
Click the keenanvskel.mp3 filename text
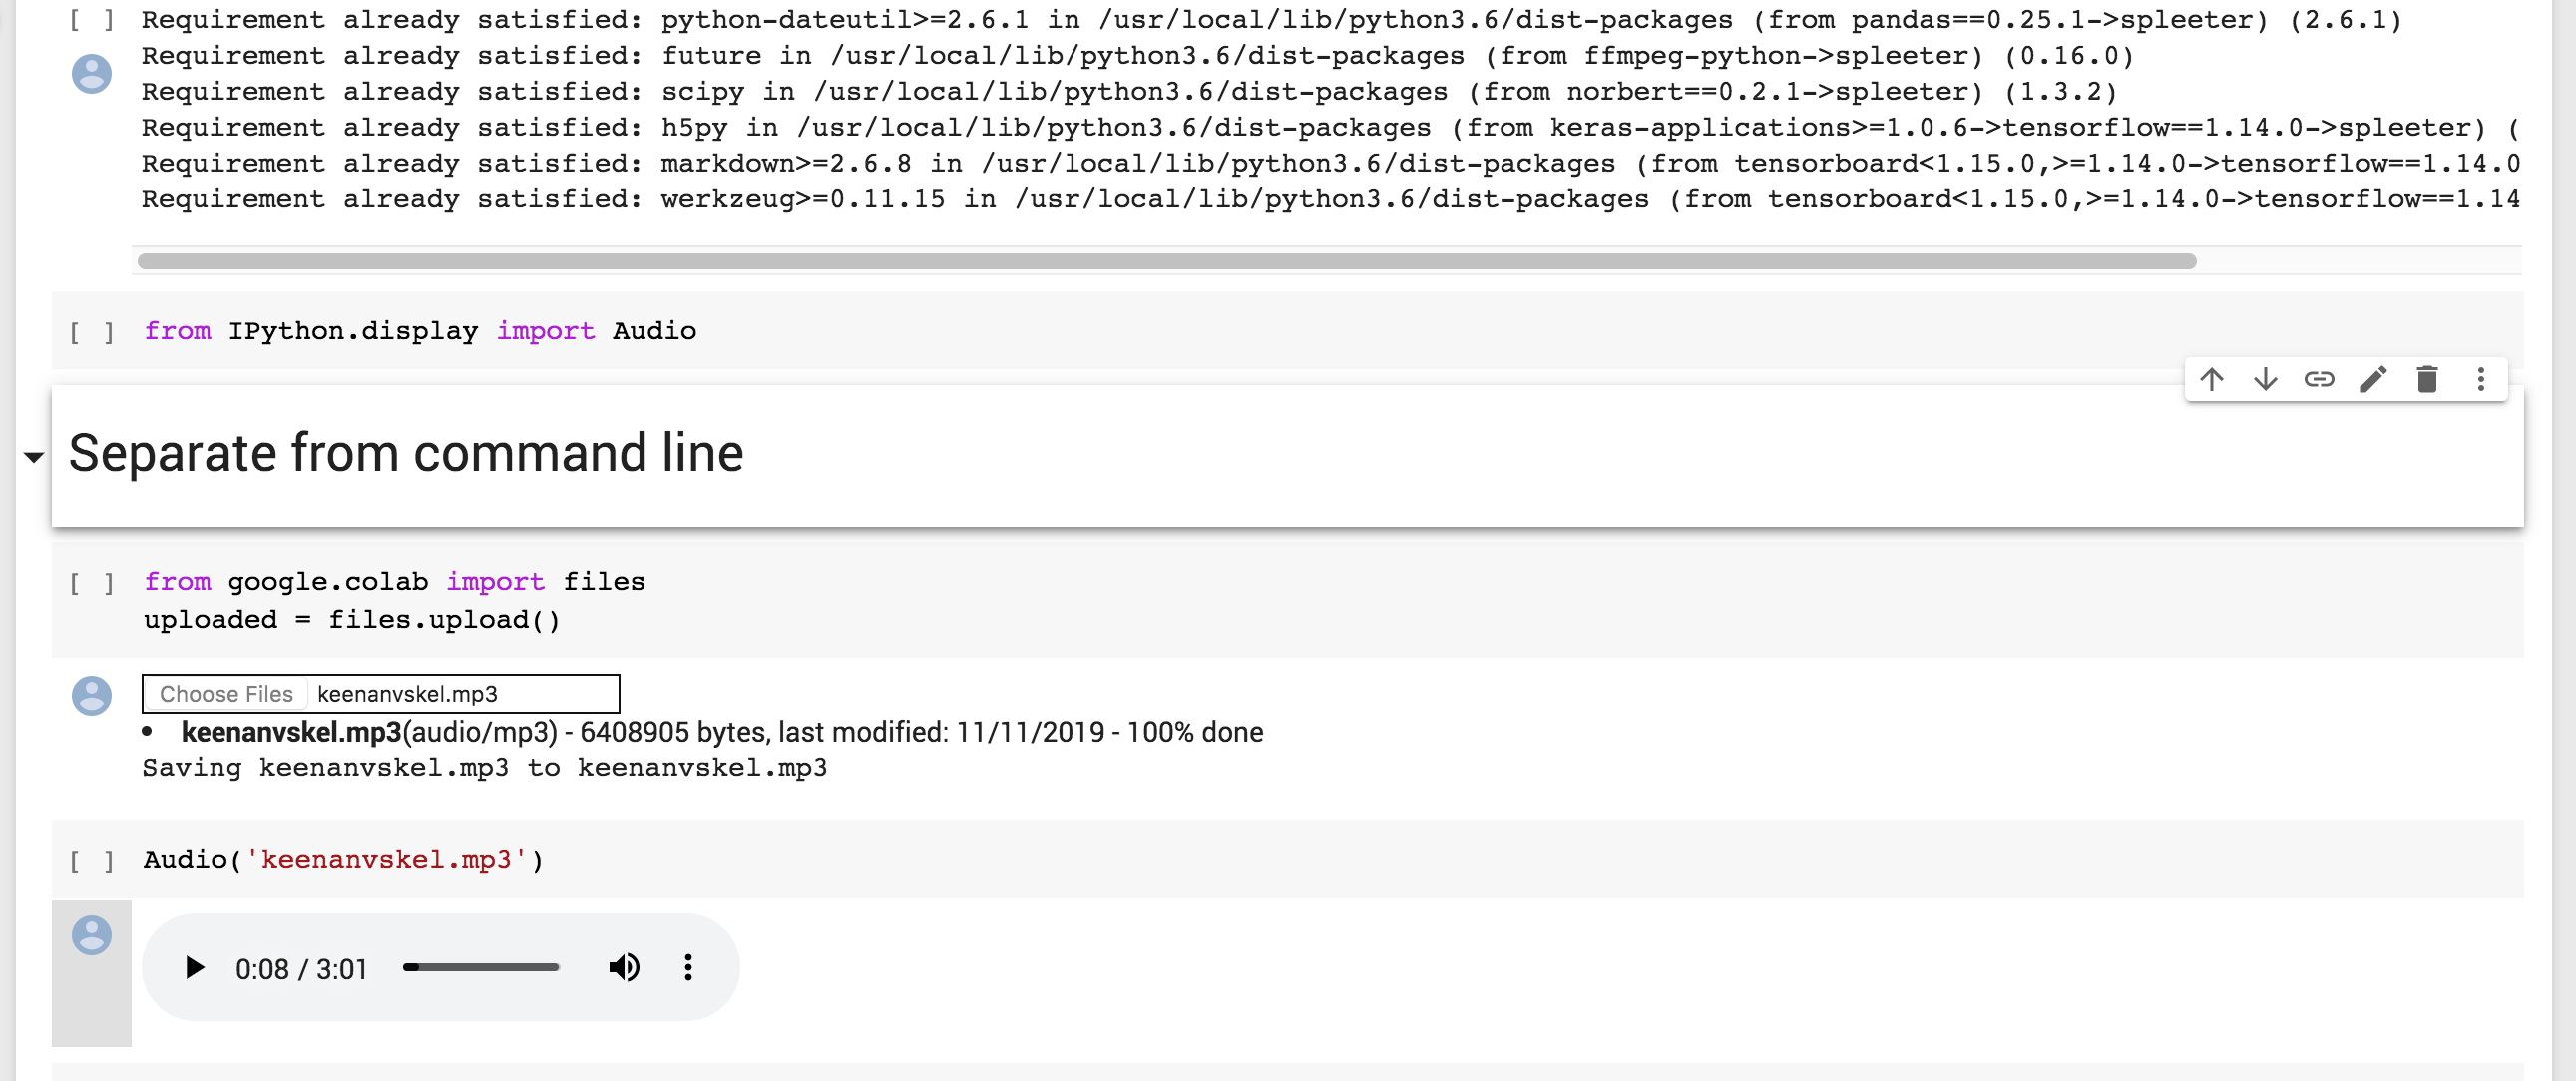coord(407,693)
